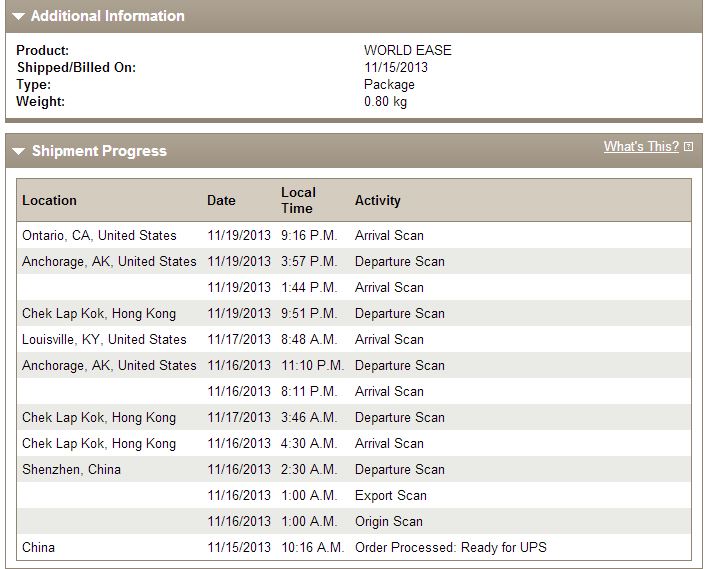Click the WORLD EASE product value
Viewport: 706px width, 569px height.
pyautogui.click(x=407, y=50)
